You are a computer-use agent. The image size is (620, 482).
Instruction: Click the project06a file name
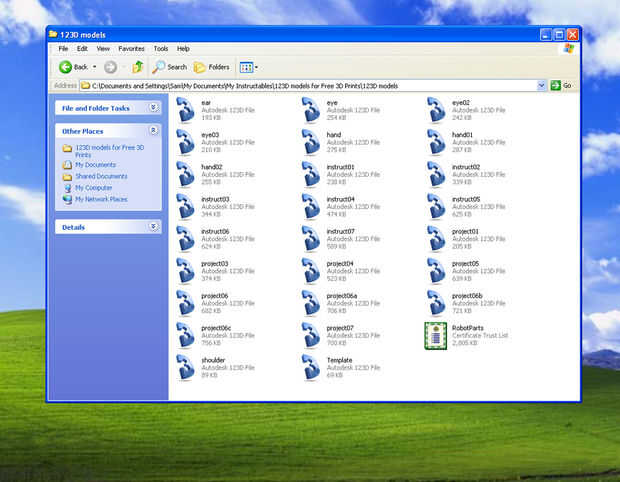click(342, 296)
